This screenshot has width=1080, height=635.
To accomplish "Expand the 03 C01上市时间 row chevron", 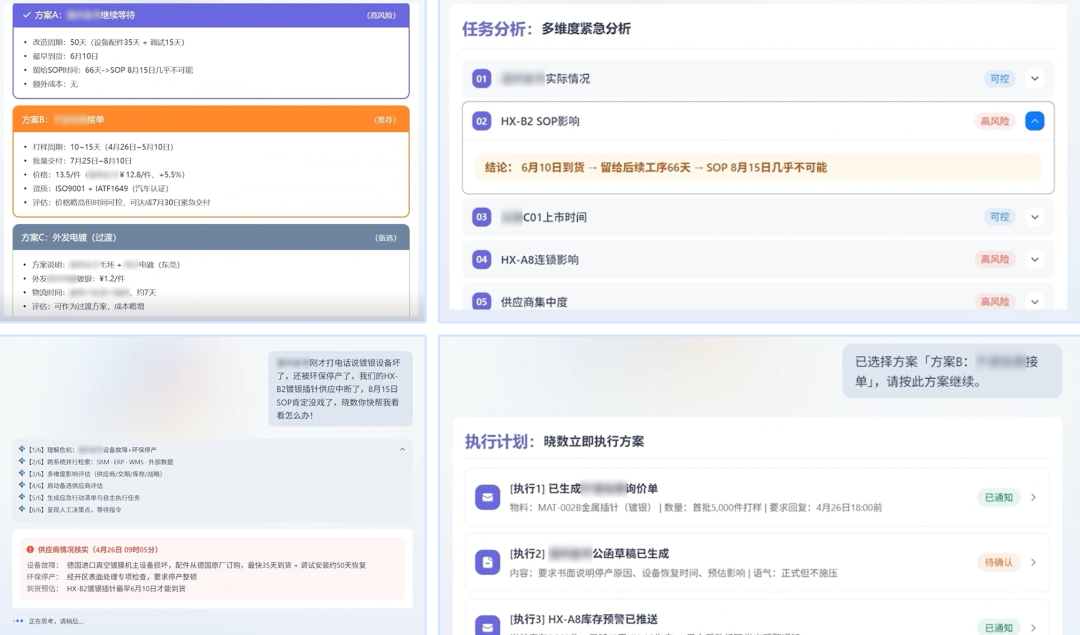I will pos(1035,217).
